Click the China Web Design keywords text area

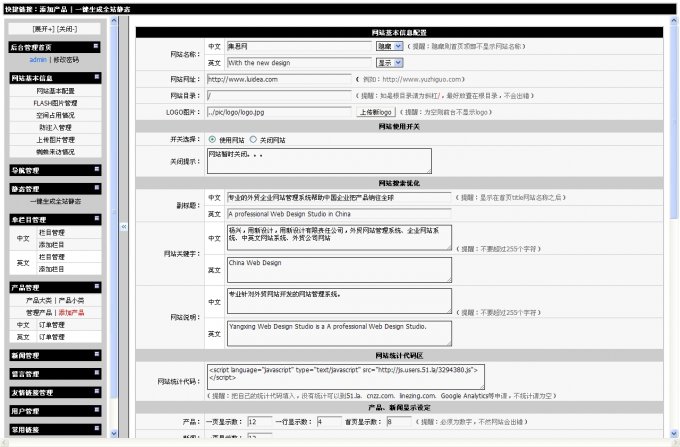339,270
